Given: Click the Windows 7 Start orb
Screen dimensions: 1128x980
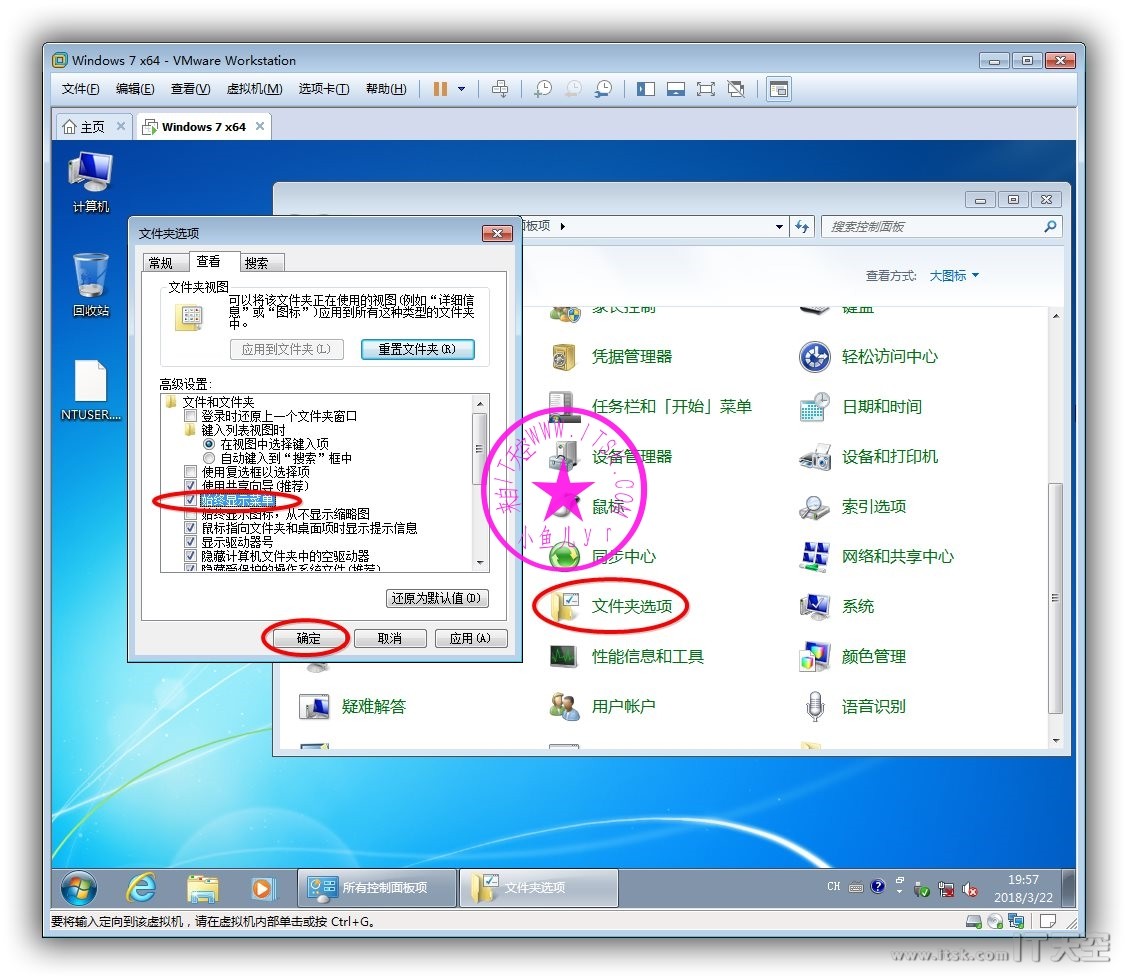Looking at the screenshot, I should point(79,887).
